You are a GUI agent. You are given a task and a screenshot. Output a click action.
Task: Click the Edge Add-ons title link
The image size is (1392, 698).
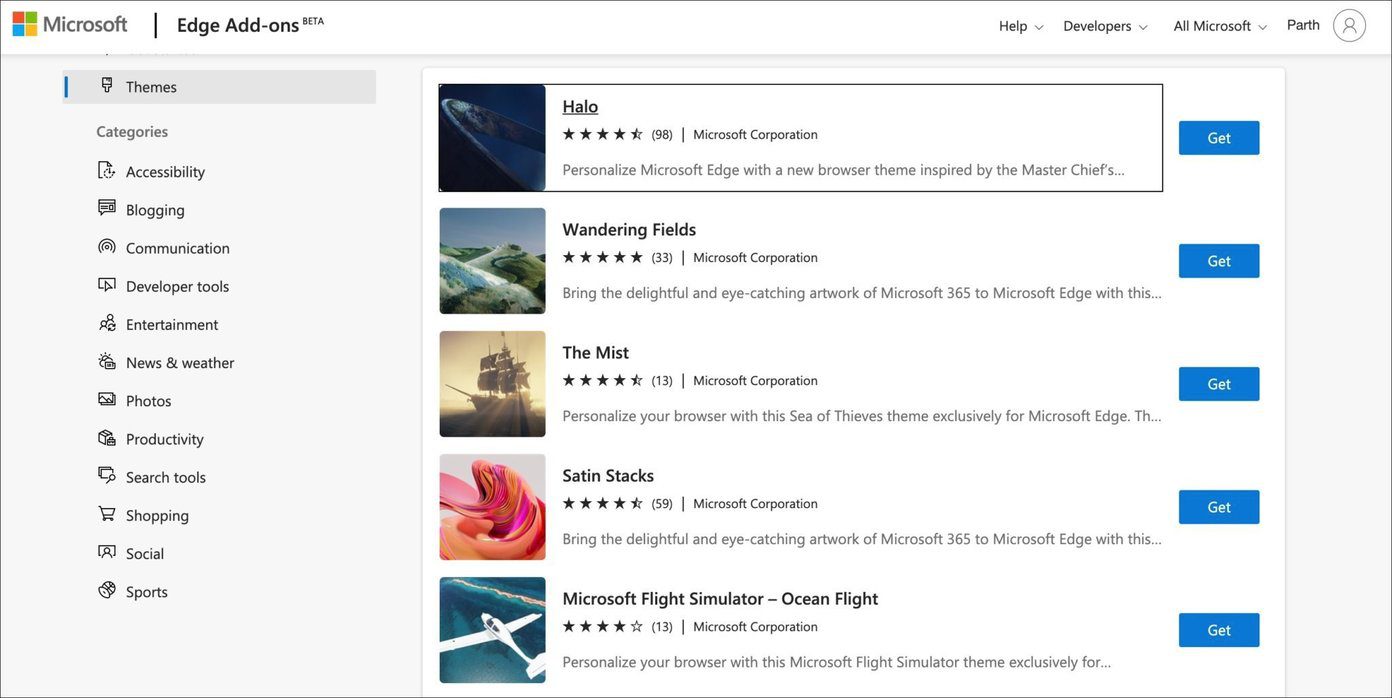(x=238, y=25)
